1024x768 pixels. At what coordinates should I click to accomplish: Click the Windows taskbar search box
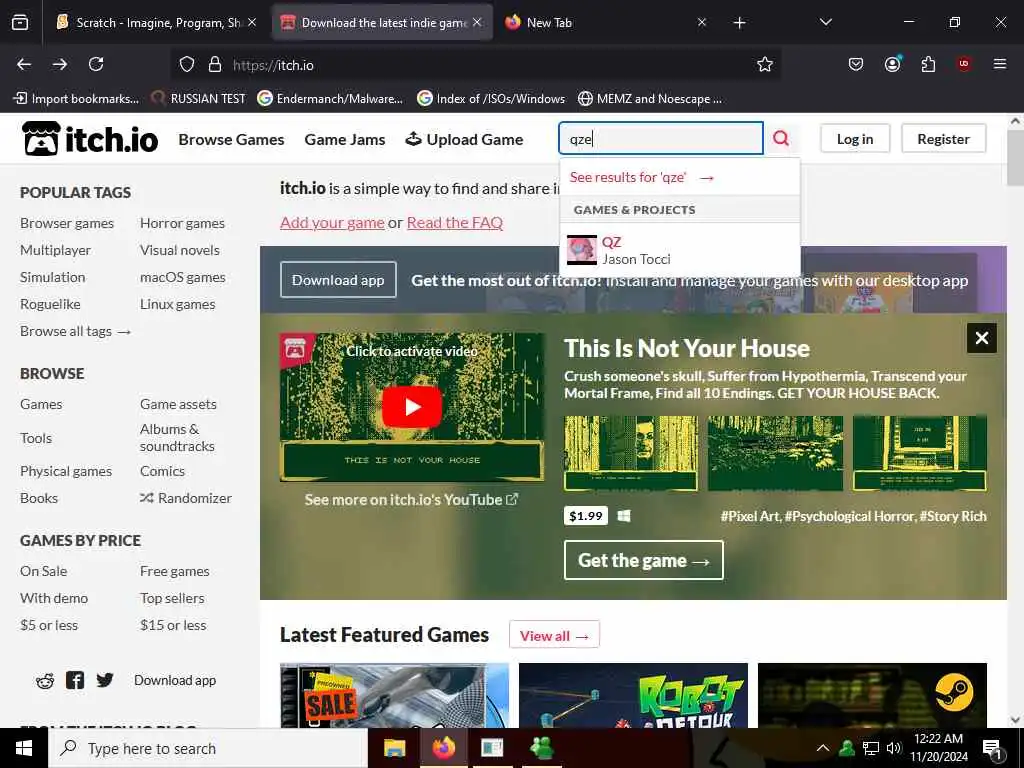pos(208,748)
